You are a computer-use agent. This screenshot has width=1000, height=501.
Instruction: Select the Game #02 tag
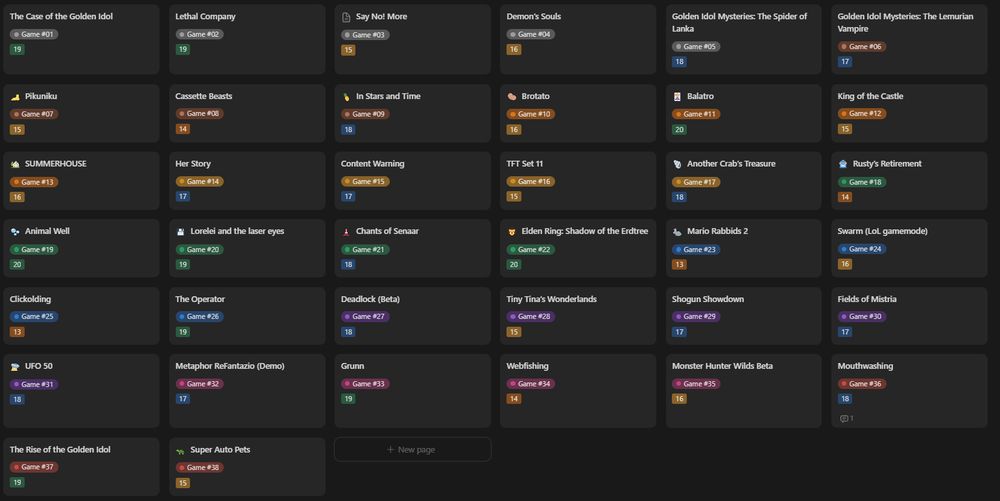click(x=200, y=34)
